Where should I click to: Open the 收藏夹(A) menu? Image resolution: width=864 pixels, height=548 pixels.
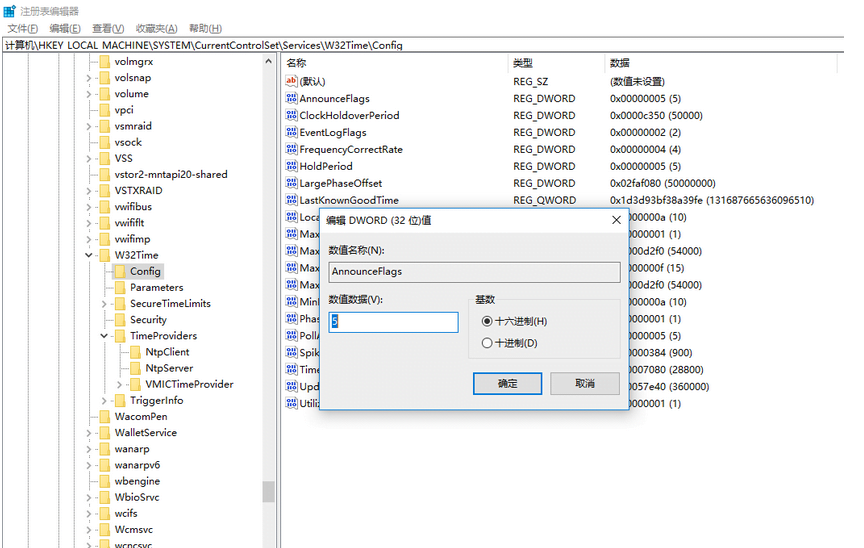click(156, 29)
